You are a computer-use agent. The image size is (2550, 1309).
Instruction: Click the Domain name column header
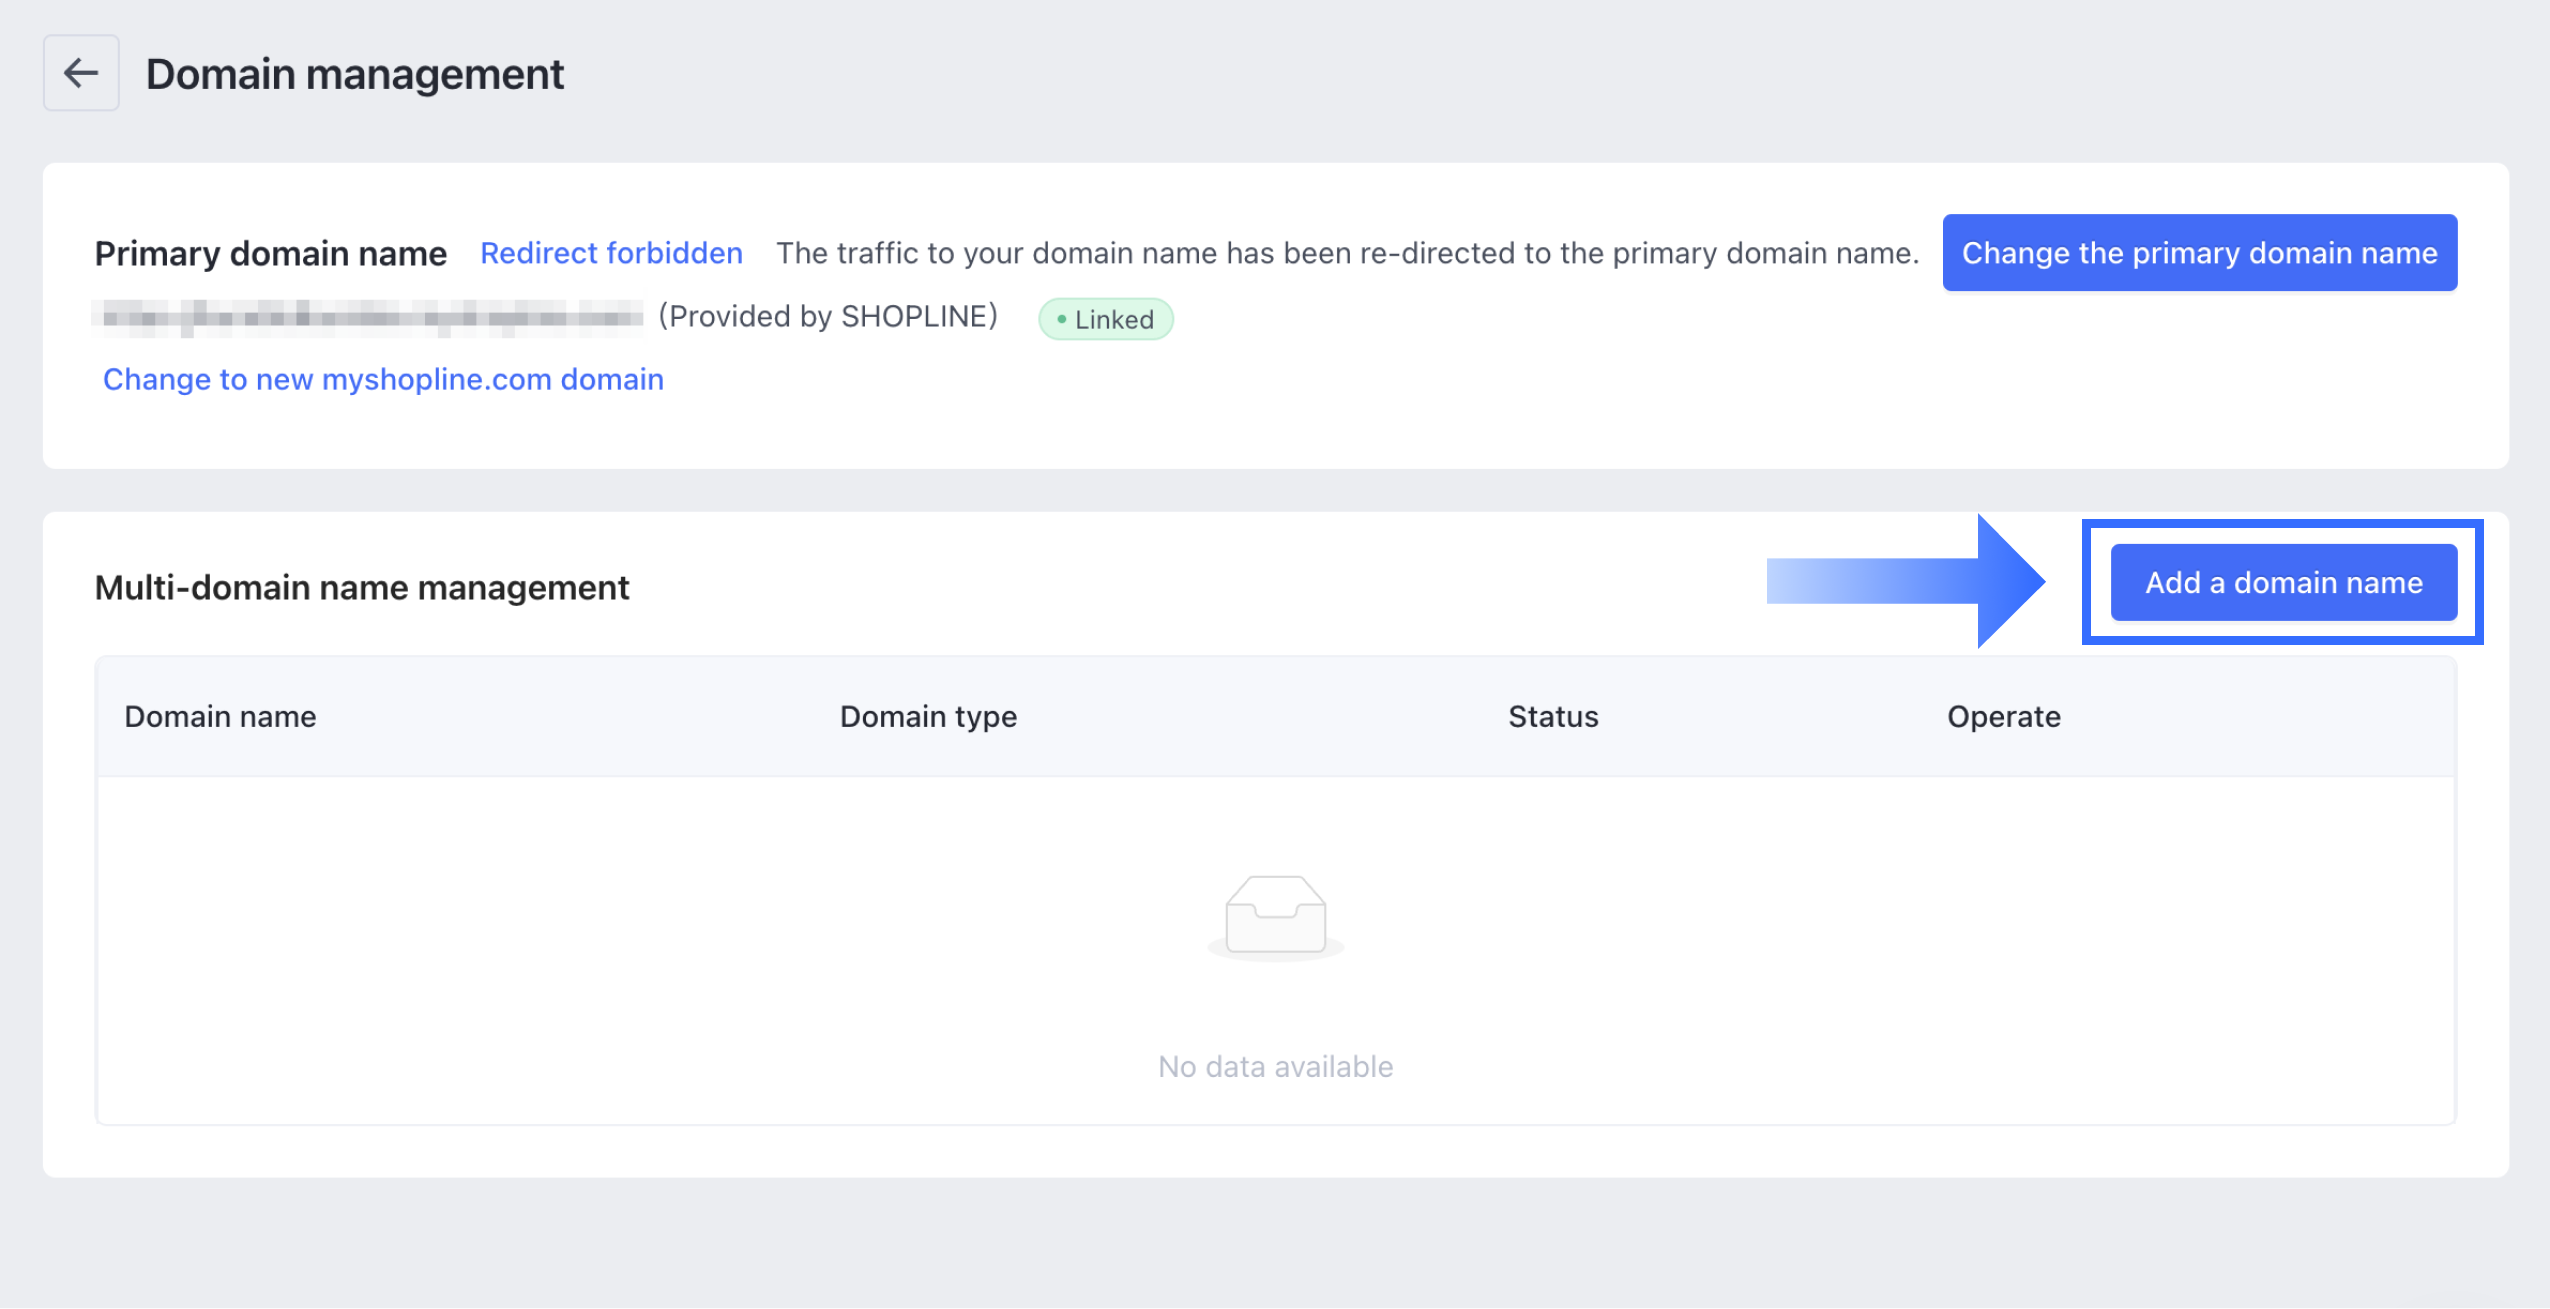coord(220,716)
